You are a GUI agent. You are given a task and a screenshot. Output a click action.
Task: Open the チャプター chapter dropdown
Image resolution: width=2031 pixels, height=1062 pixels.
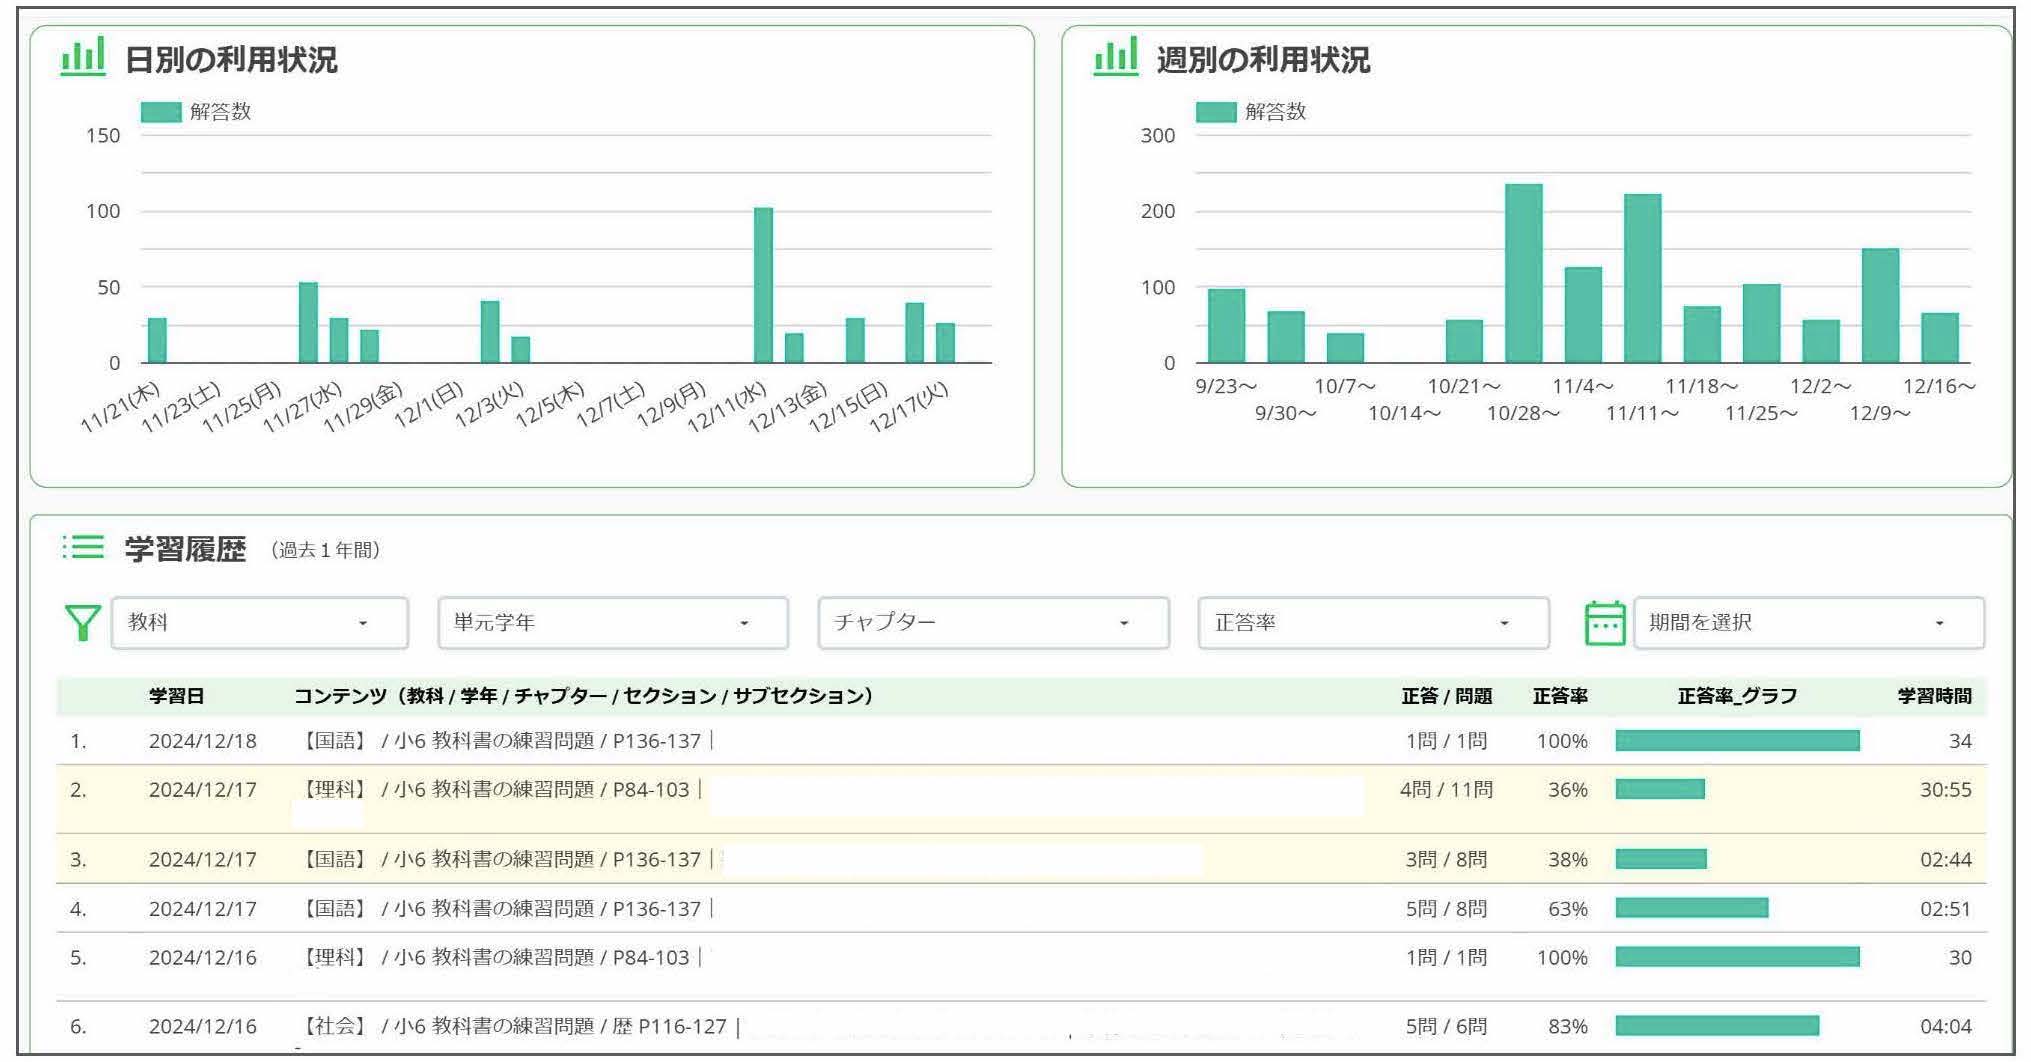tap(993, 623)
